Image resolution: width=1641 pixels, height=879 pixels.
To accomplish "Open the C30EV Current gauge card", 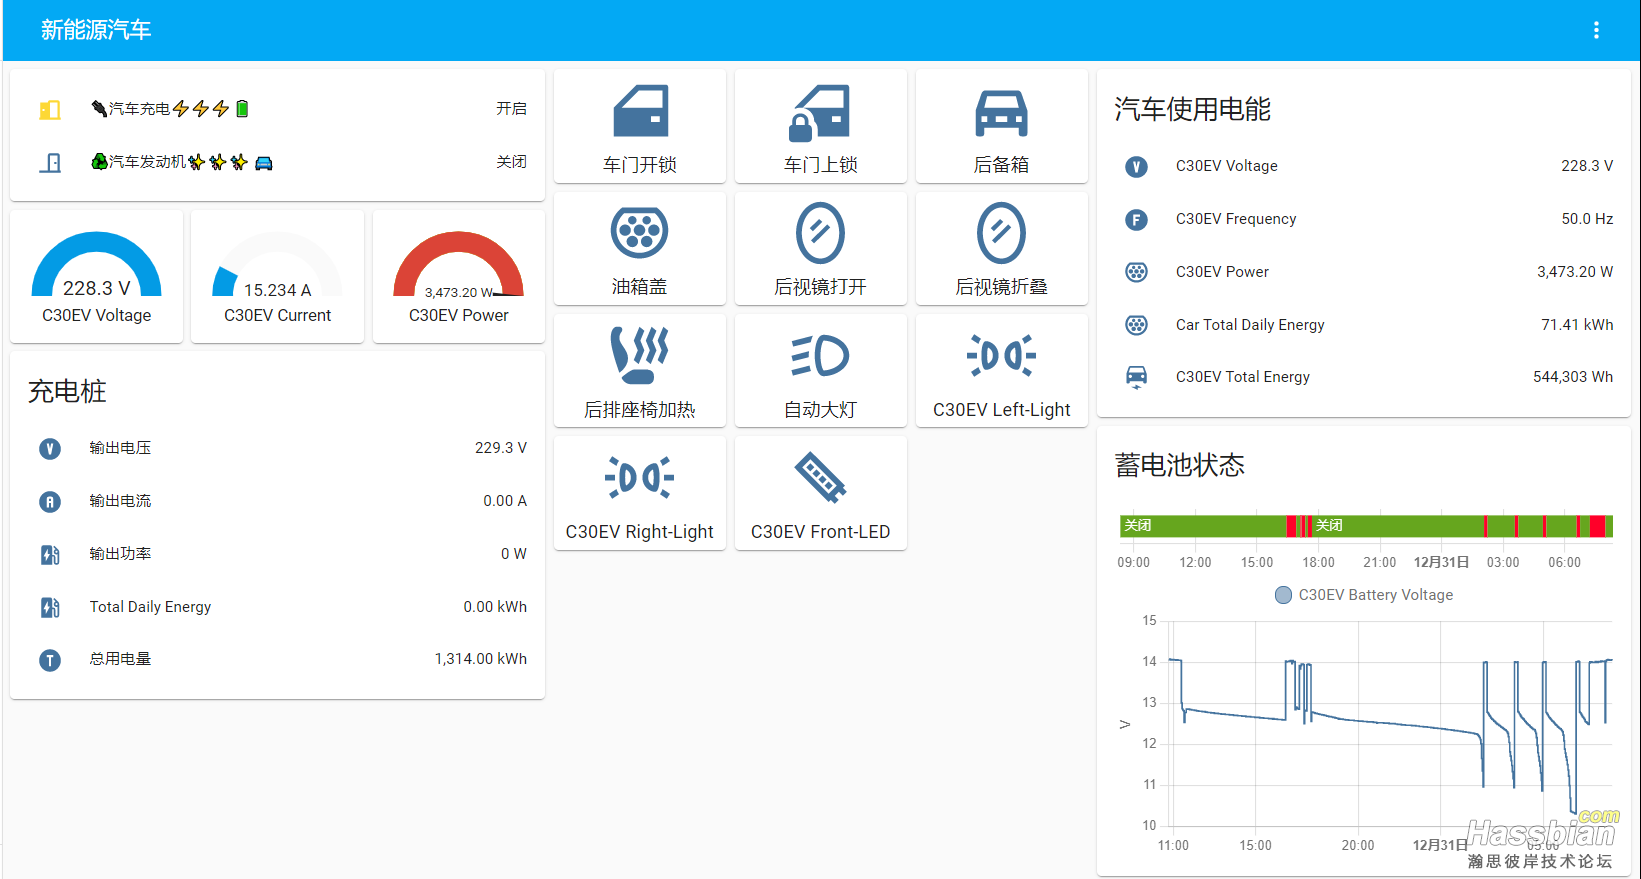I will point(277,276).
